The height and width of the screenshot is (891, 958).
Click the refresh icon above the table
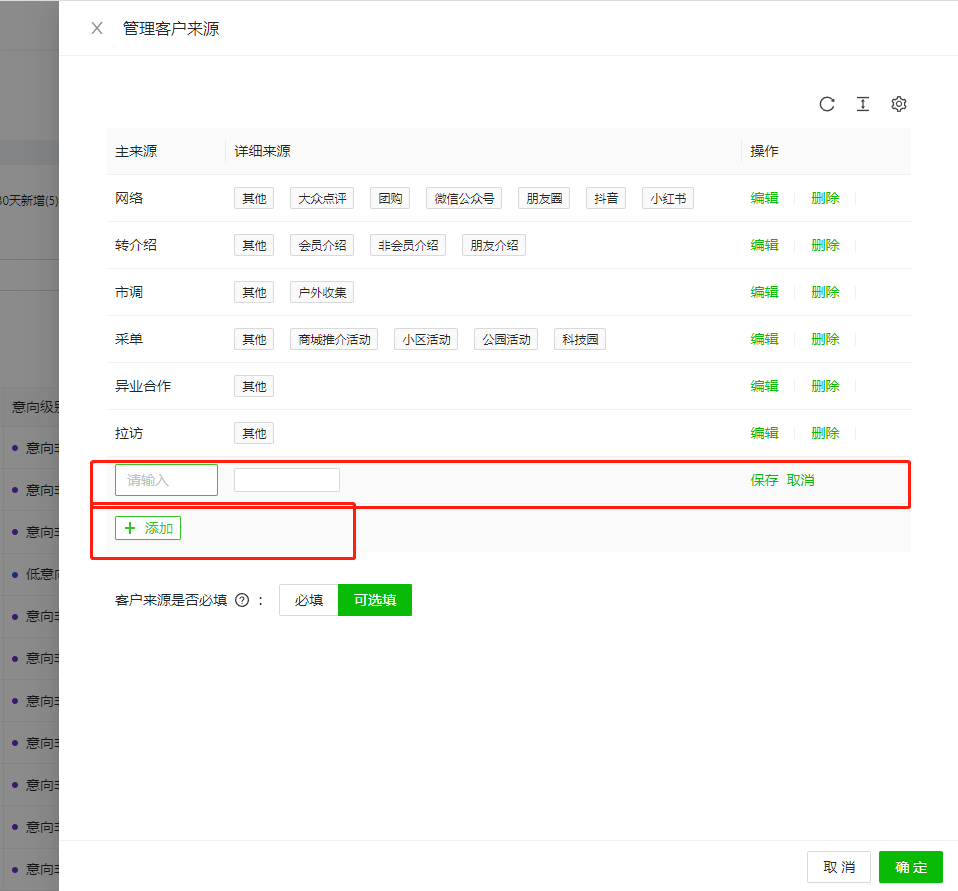tap(827, 104)
